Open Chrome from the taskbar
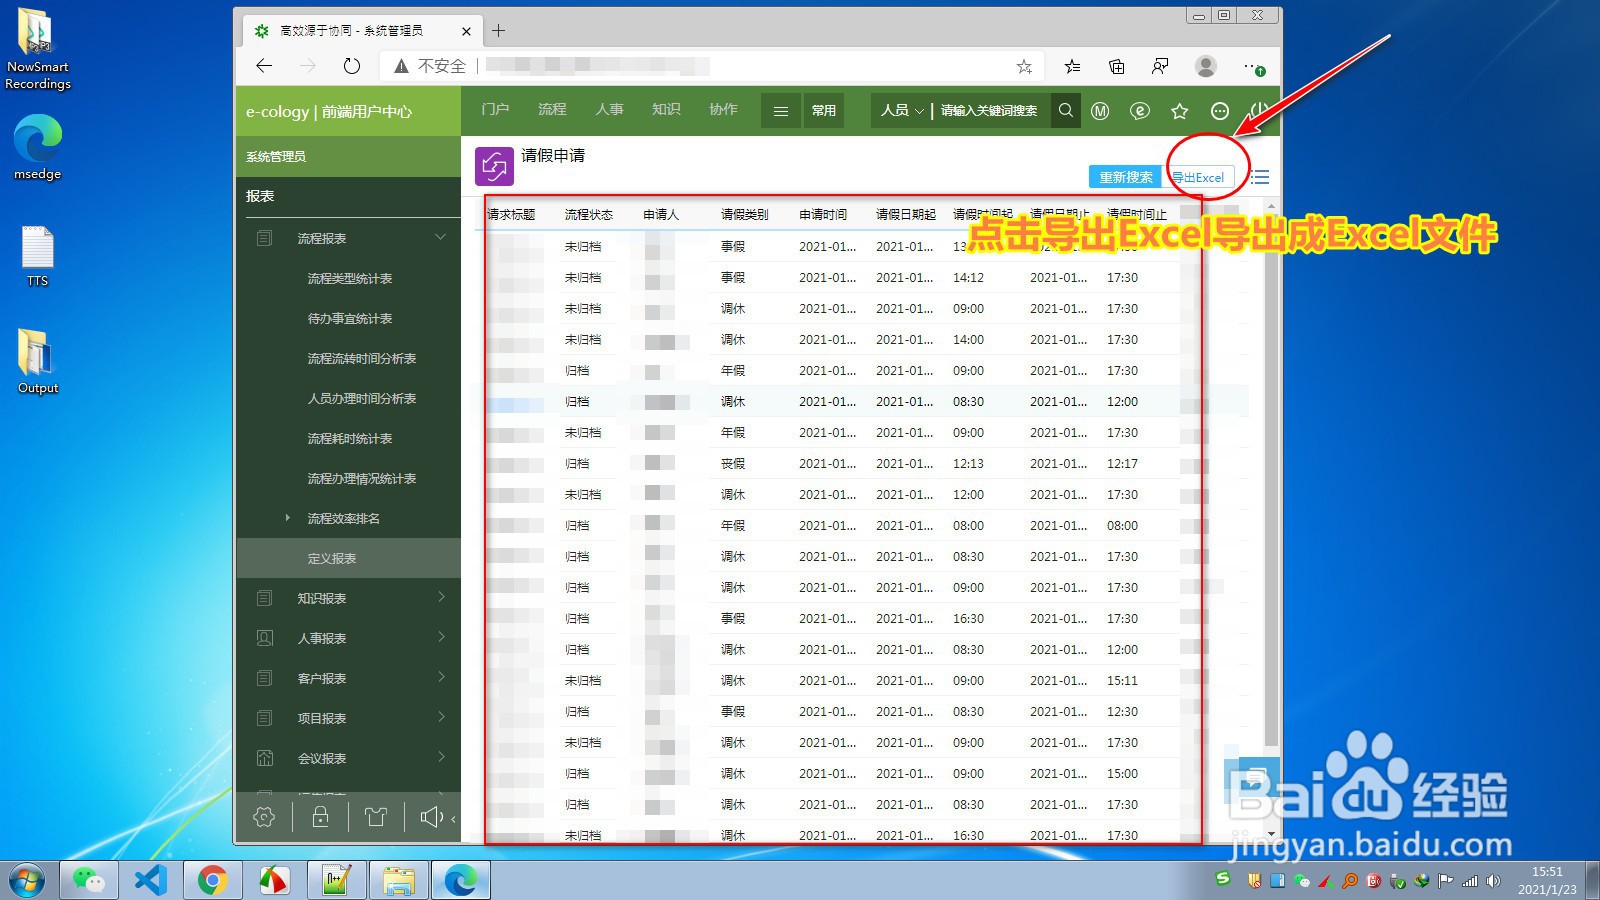 coord(212,880)
